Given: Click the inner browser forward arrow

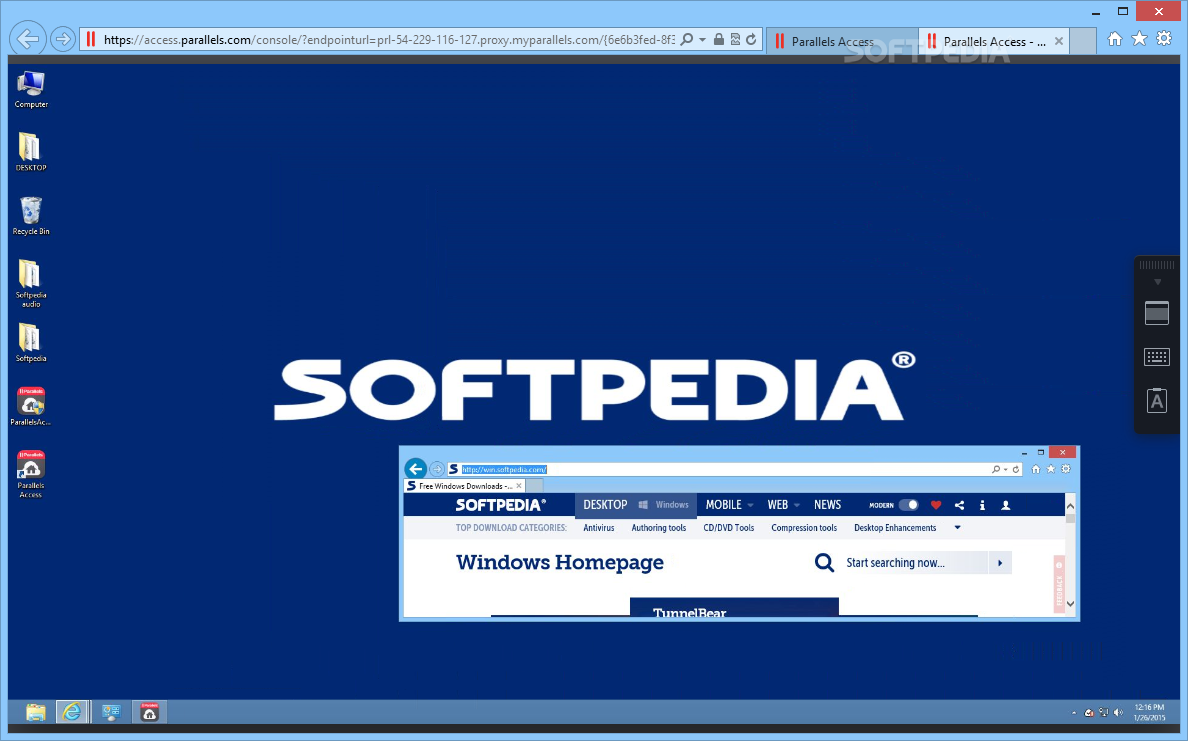Looking at the screenshot, I should coord(437,470).
